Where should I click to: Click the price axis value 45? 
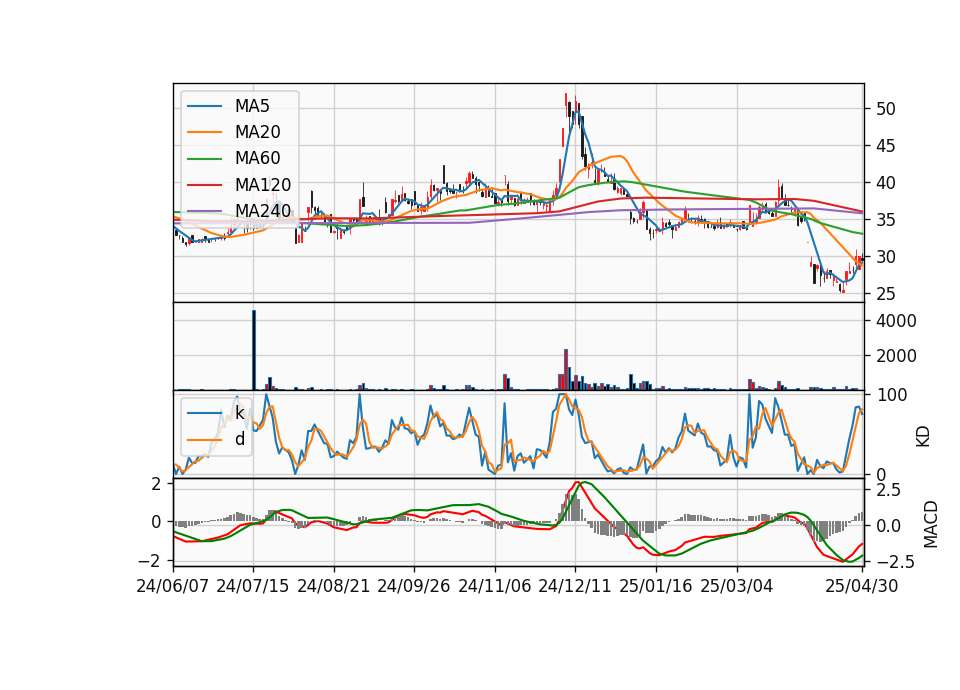tap(886, 146)
